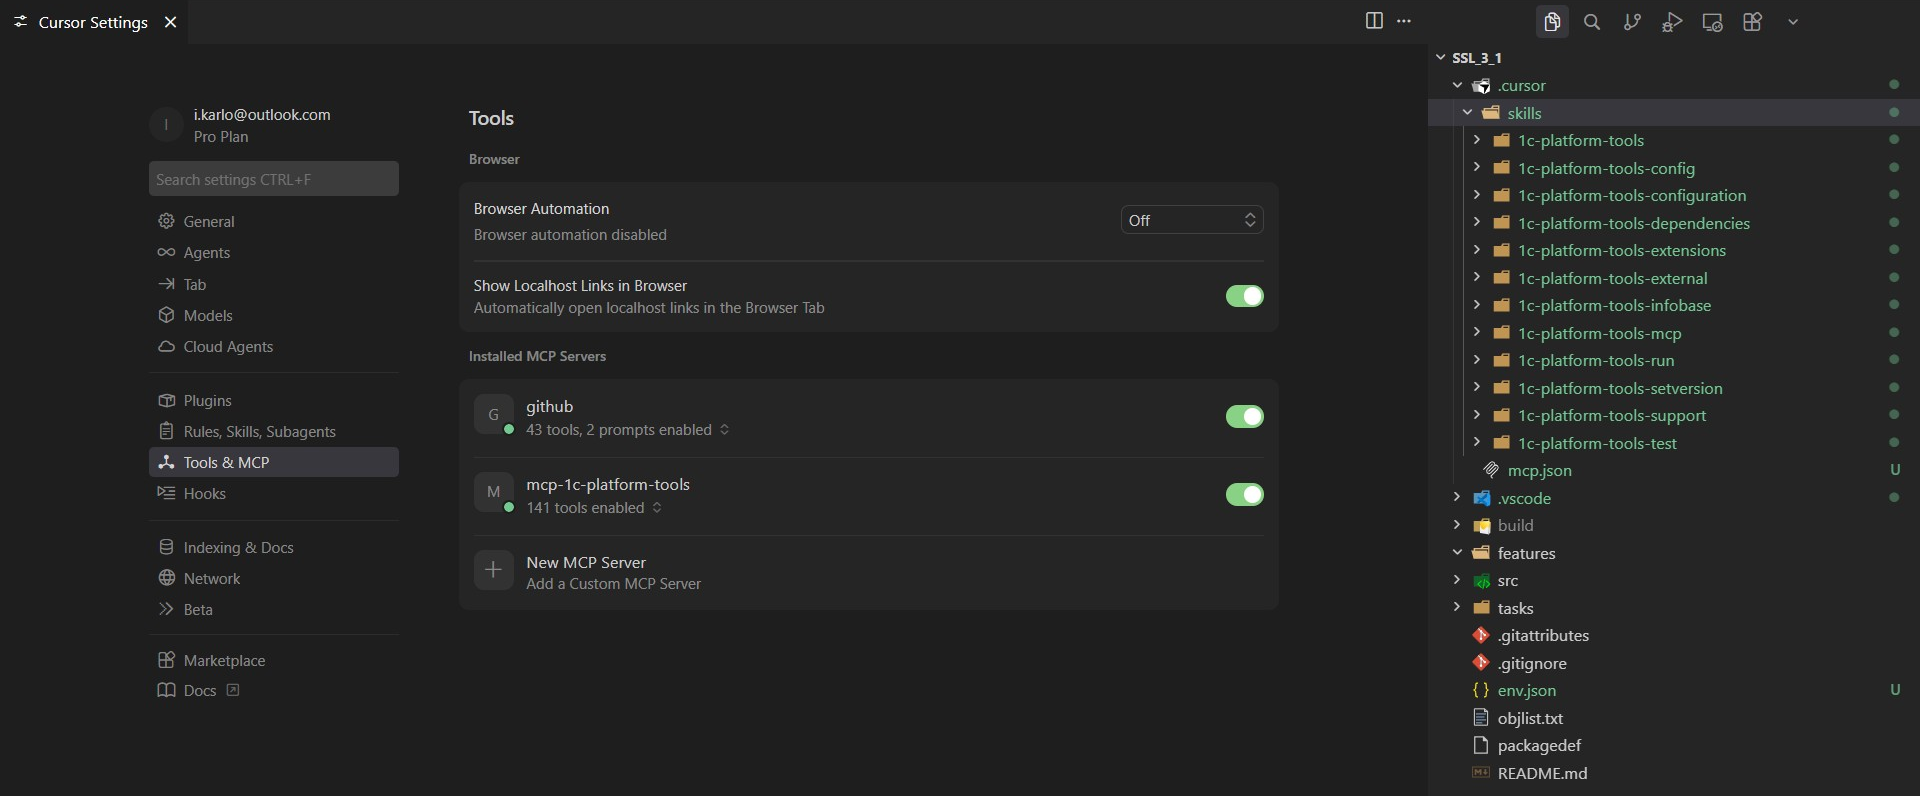
Task: Collapse the .cursor folder
Action: click(x=1458, y=85)
